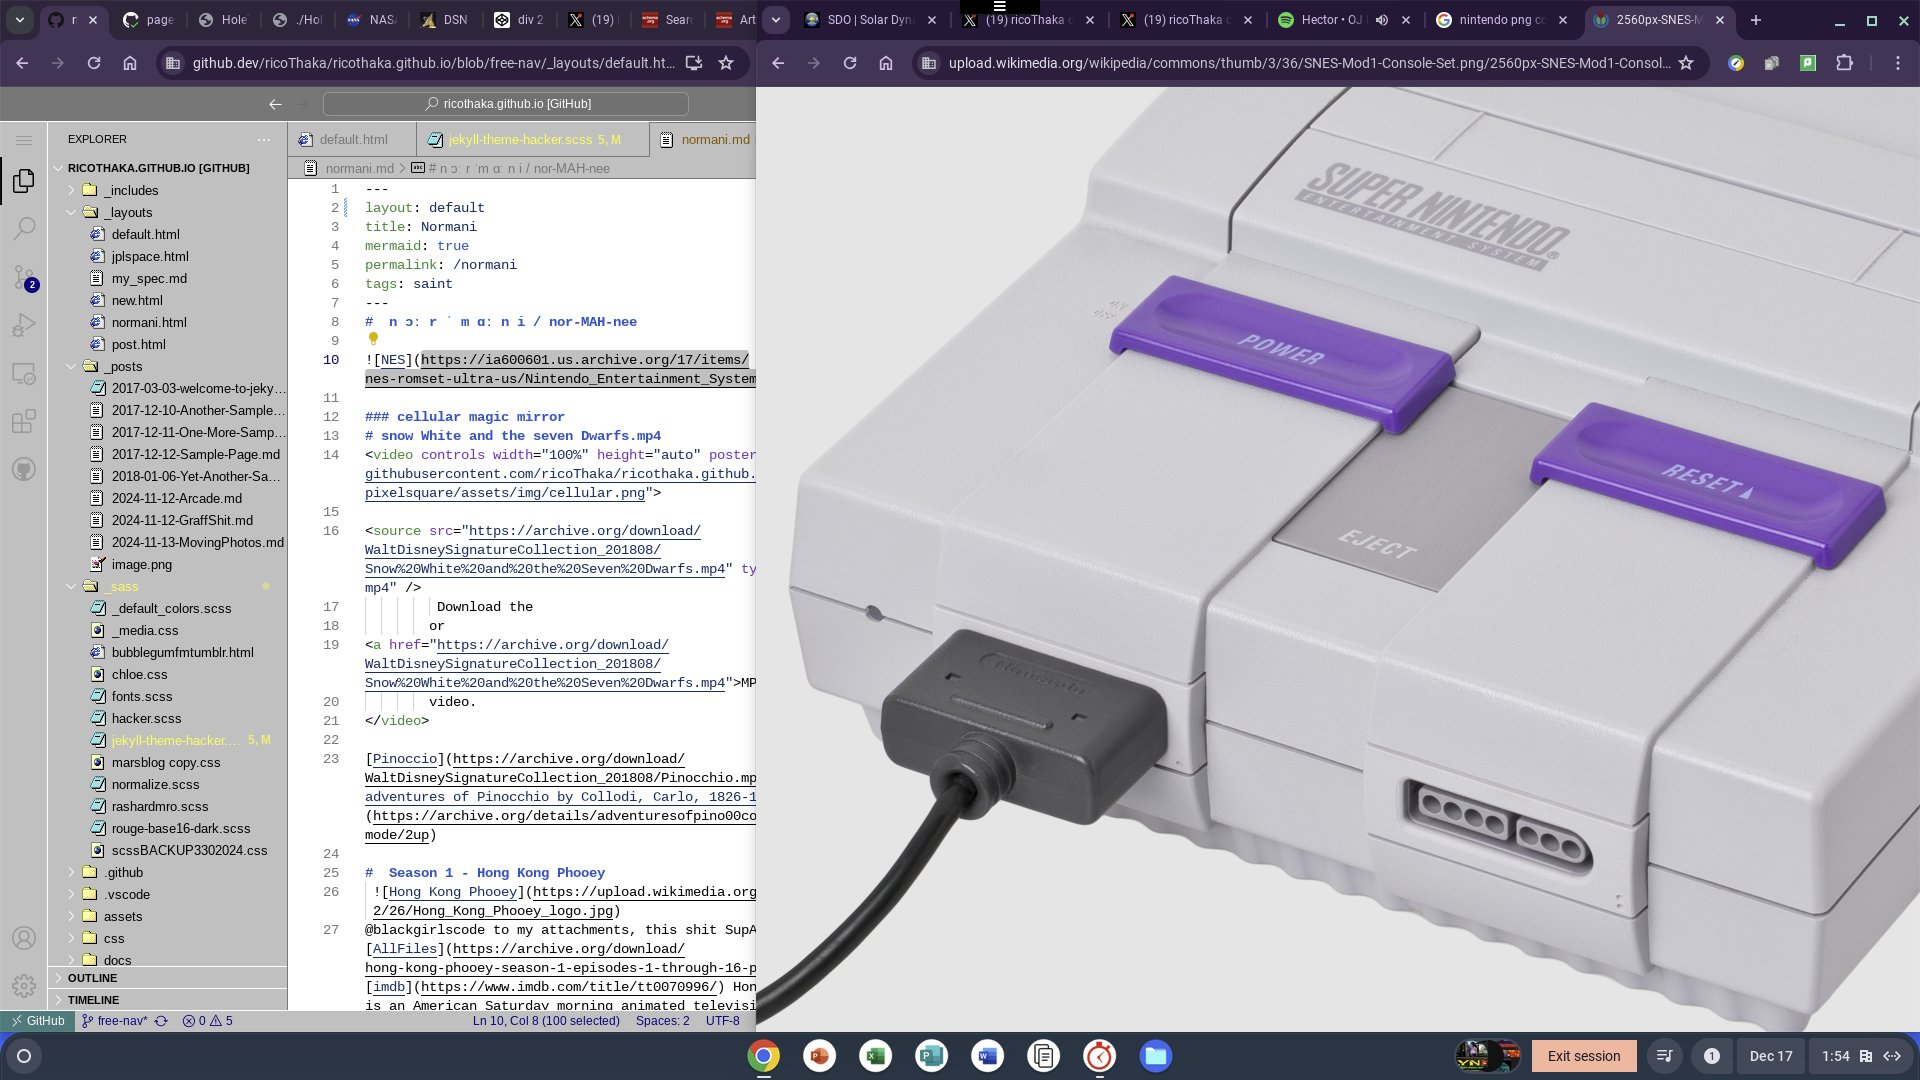Open Chrome from the shelf

[x=764, y=1056]
